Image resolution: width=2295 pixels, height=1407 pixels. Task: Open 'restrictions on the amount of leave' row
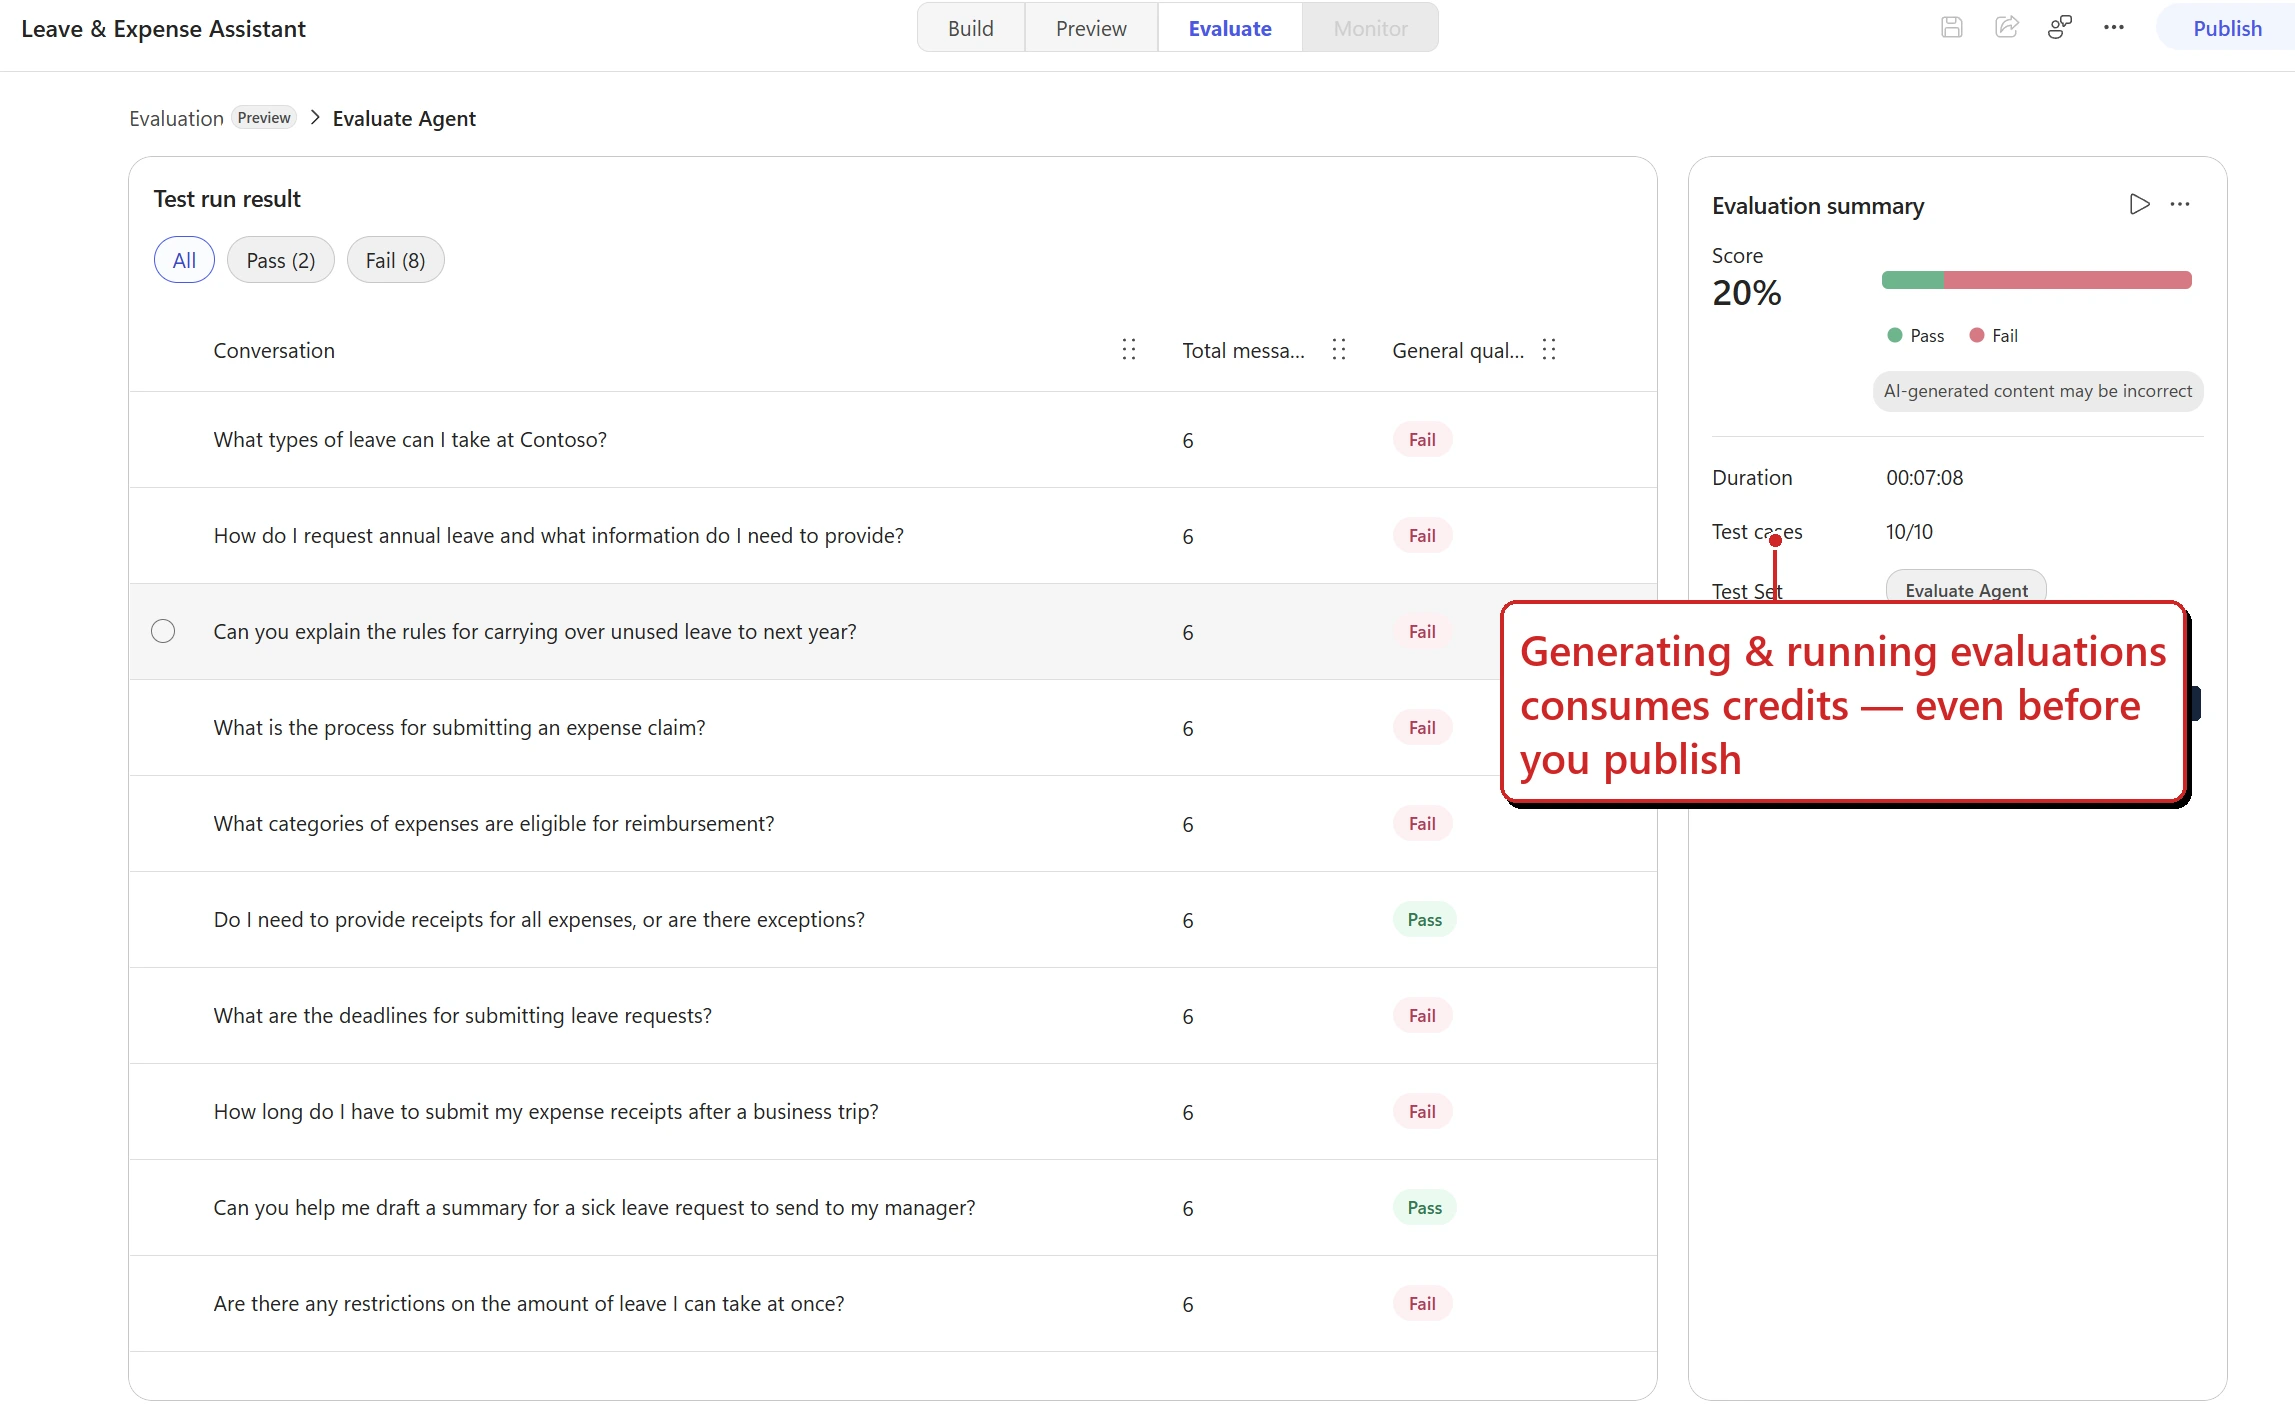[892, 1303]
